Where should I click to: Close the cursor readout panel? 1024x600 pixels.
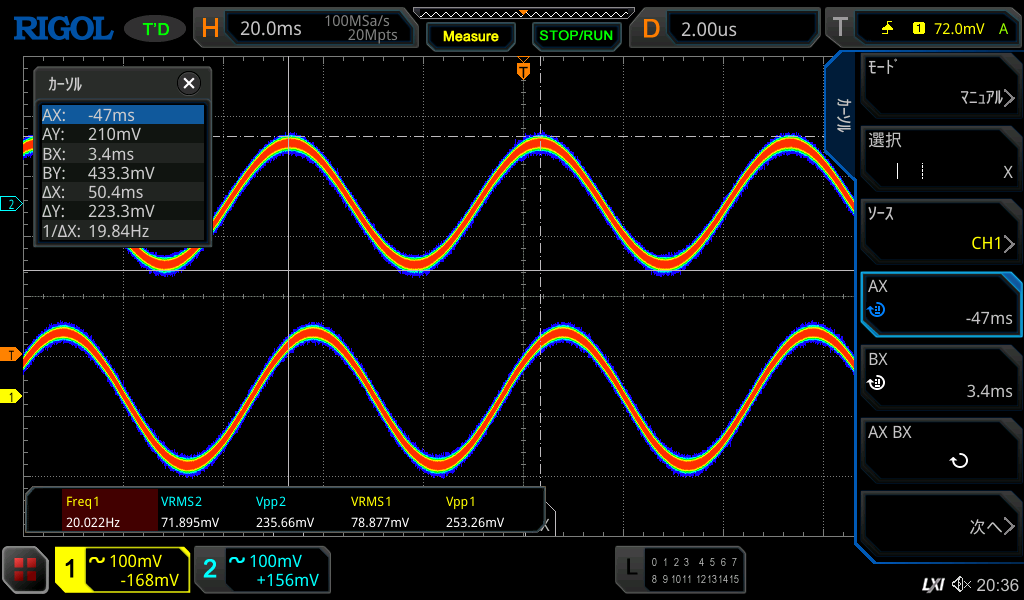[x=188, y=83]
